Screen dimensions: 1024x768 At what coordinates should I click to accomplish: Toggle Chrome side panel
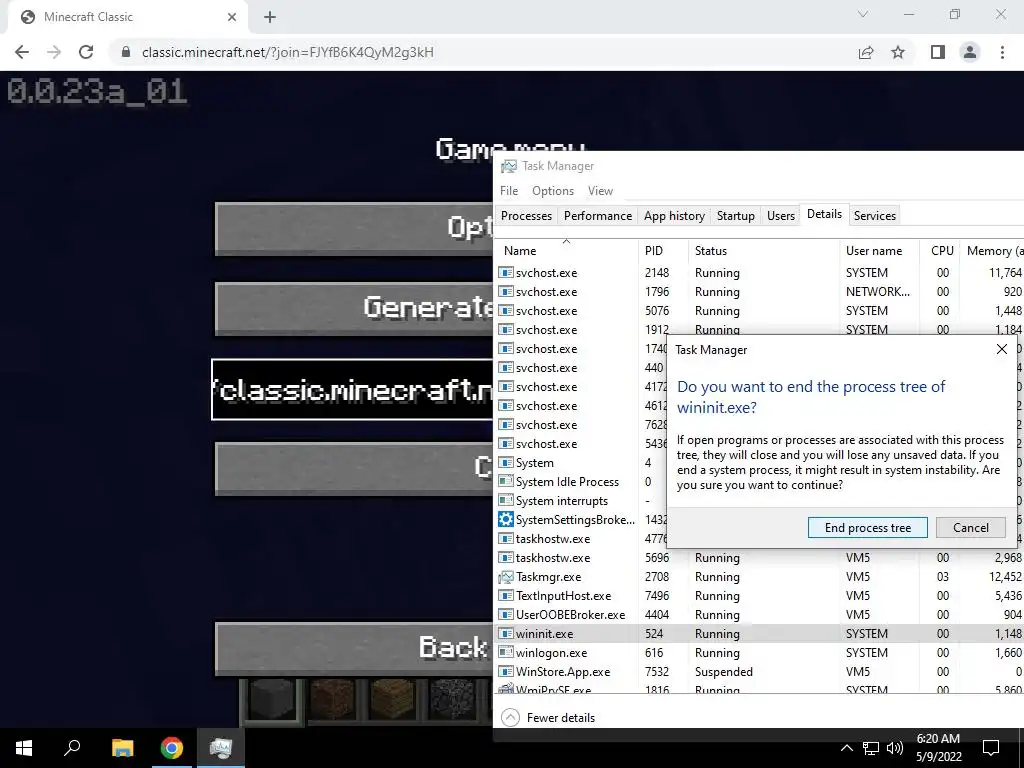[x=938, y=52]
